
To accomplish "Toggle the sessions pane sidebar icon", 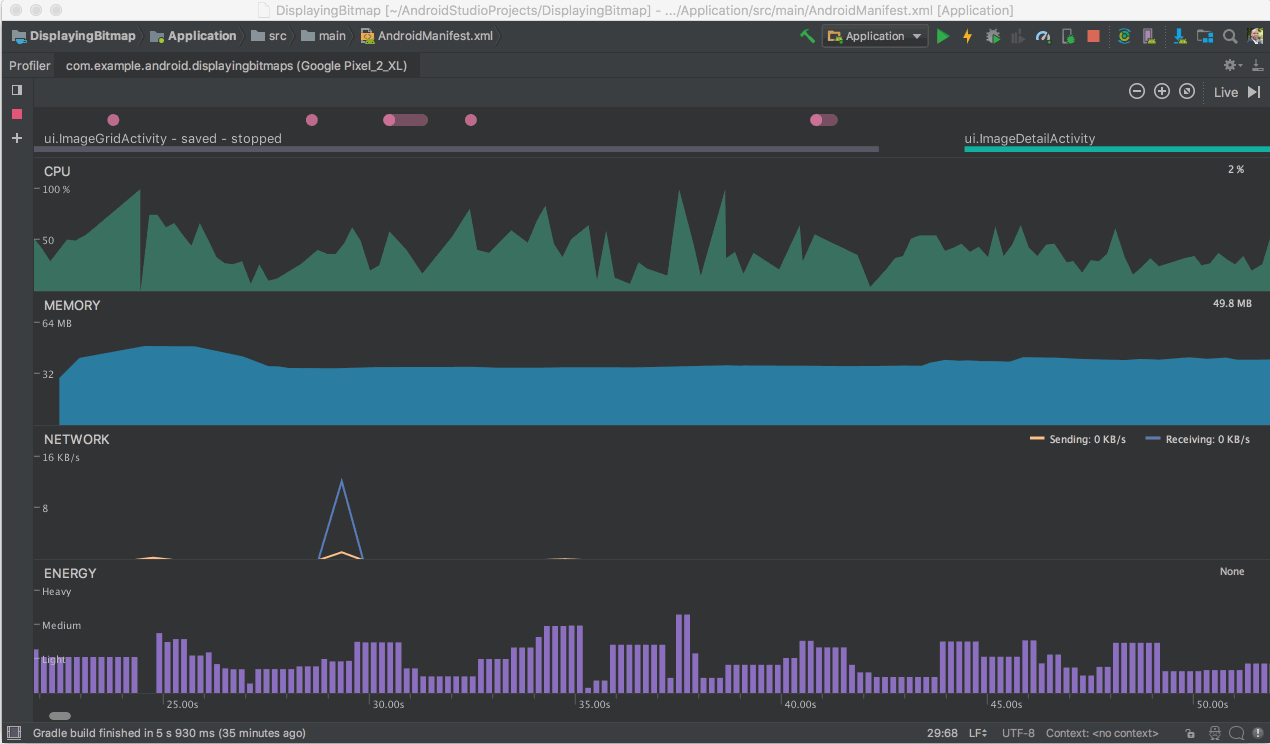I will (16, 90).
